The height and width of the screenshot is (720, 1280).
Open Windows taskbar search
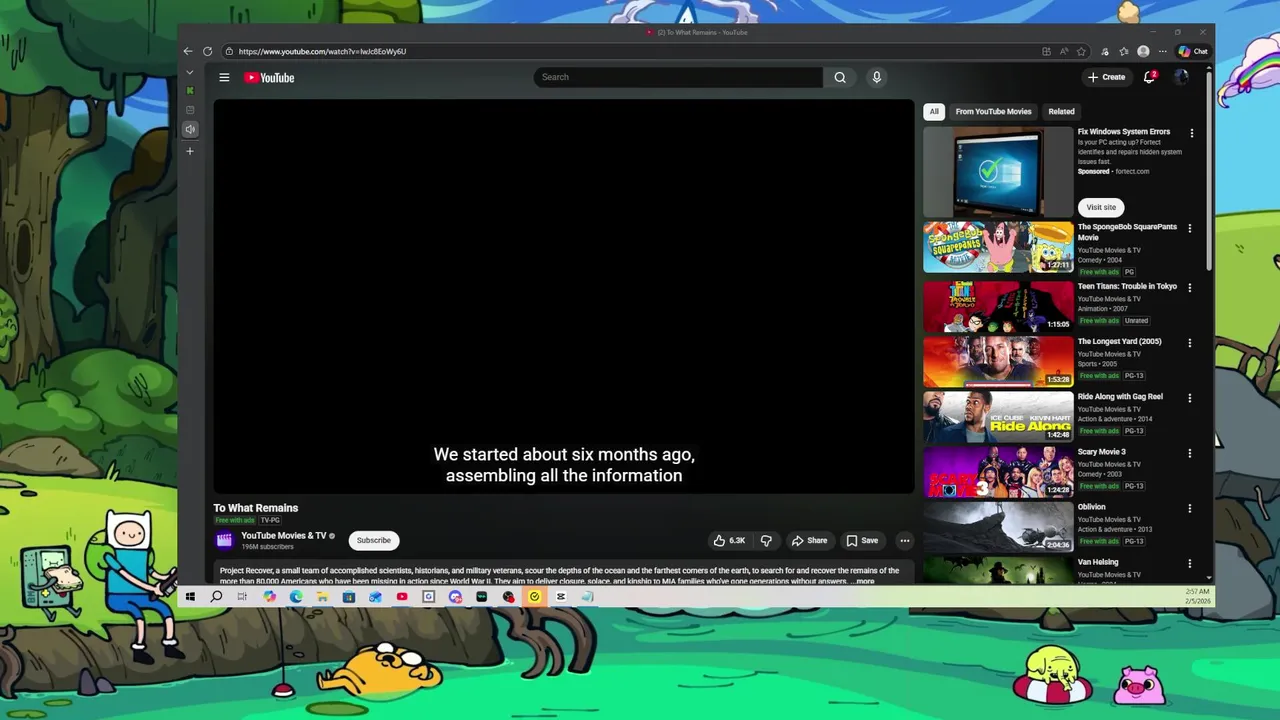pos(216,597)
